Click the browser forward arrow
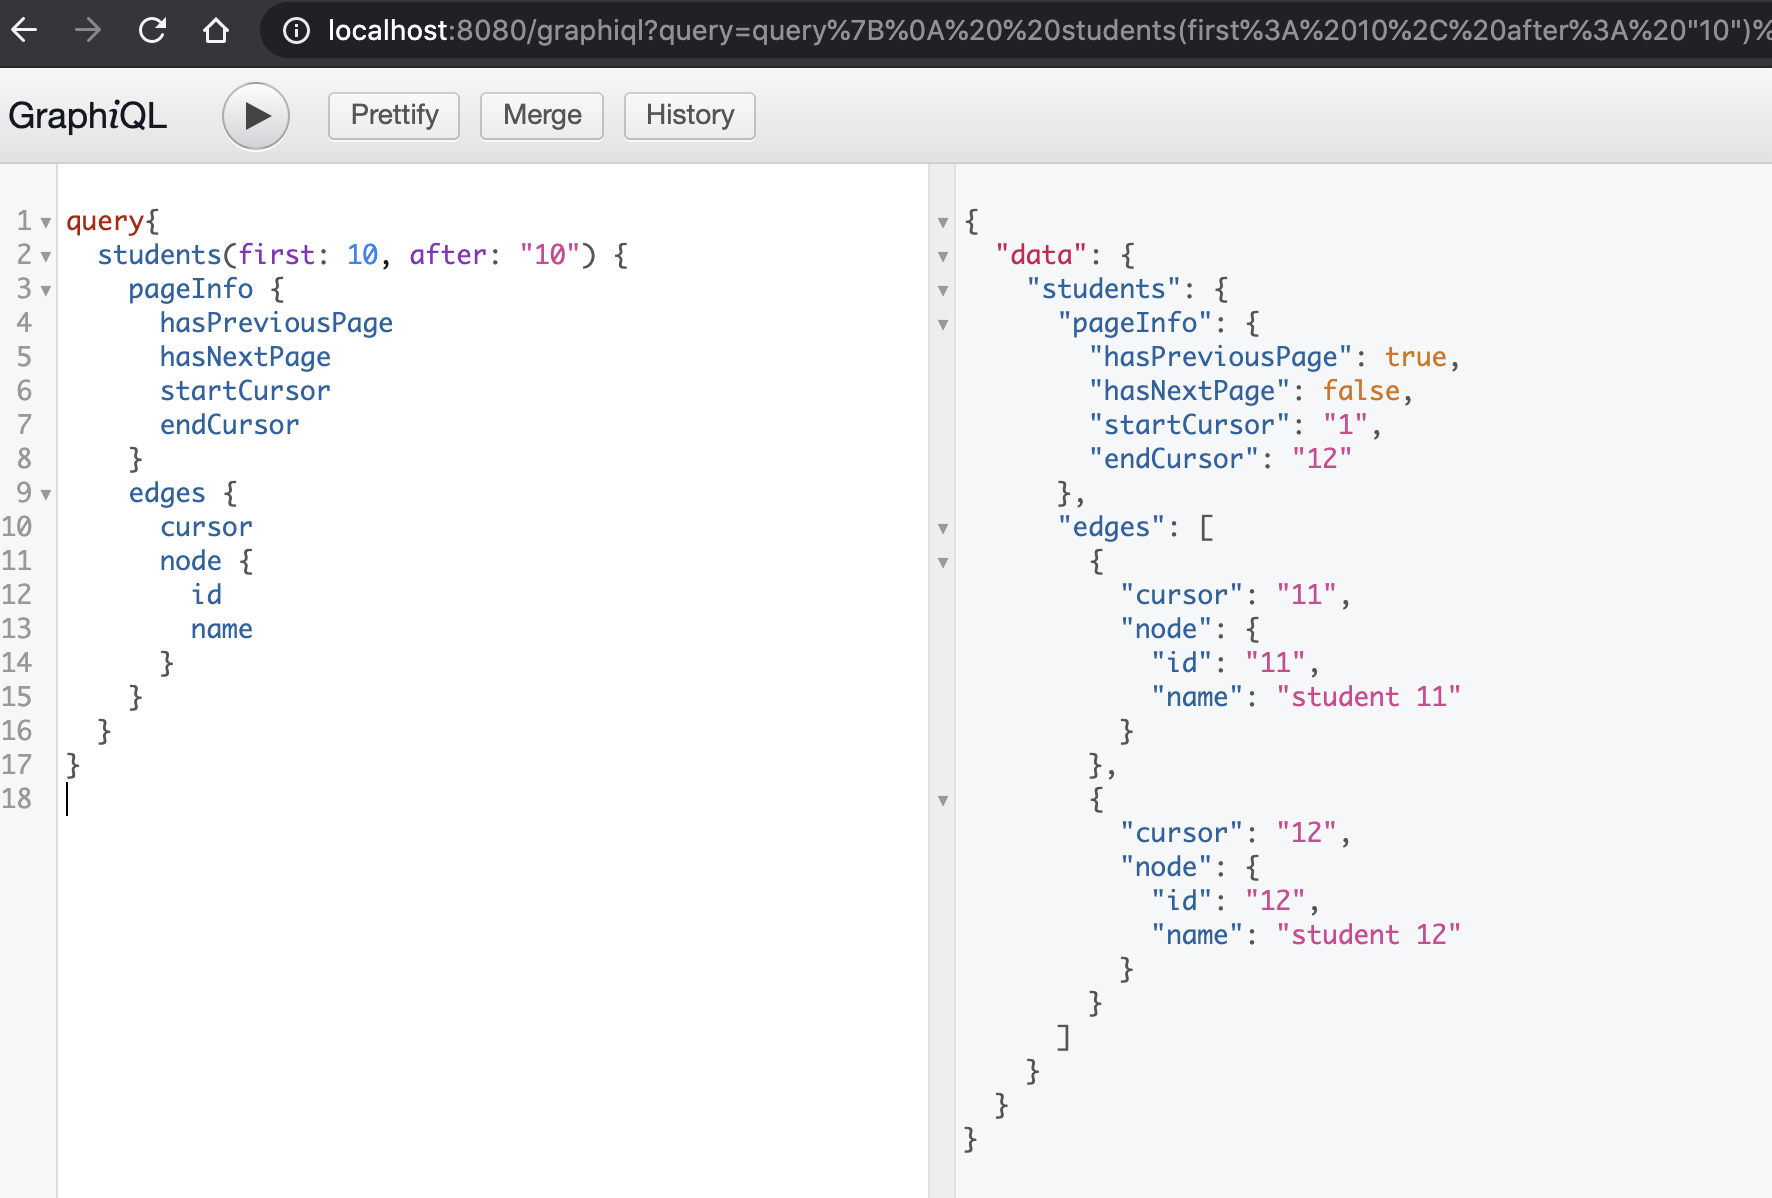This screenshot has width=1772, height=1198. pyautogui.click(x=88, y=31)
